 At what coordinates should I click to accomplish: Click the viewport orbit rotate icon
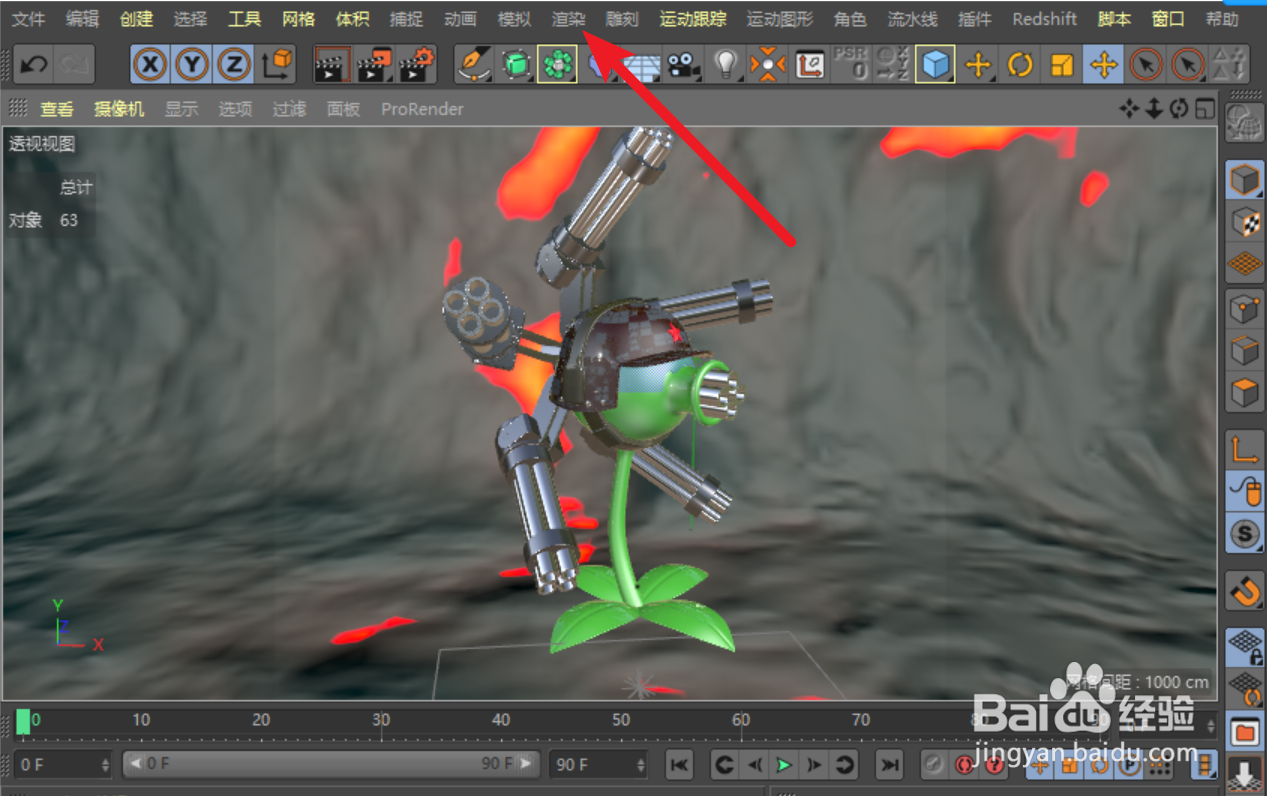[x=1179, y=108]
